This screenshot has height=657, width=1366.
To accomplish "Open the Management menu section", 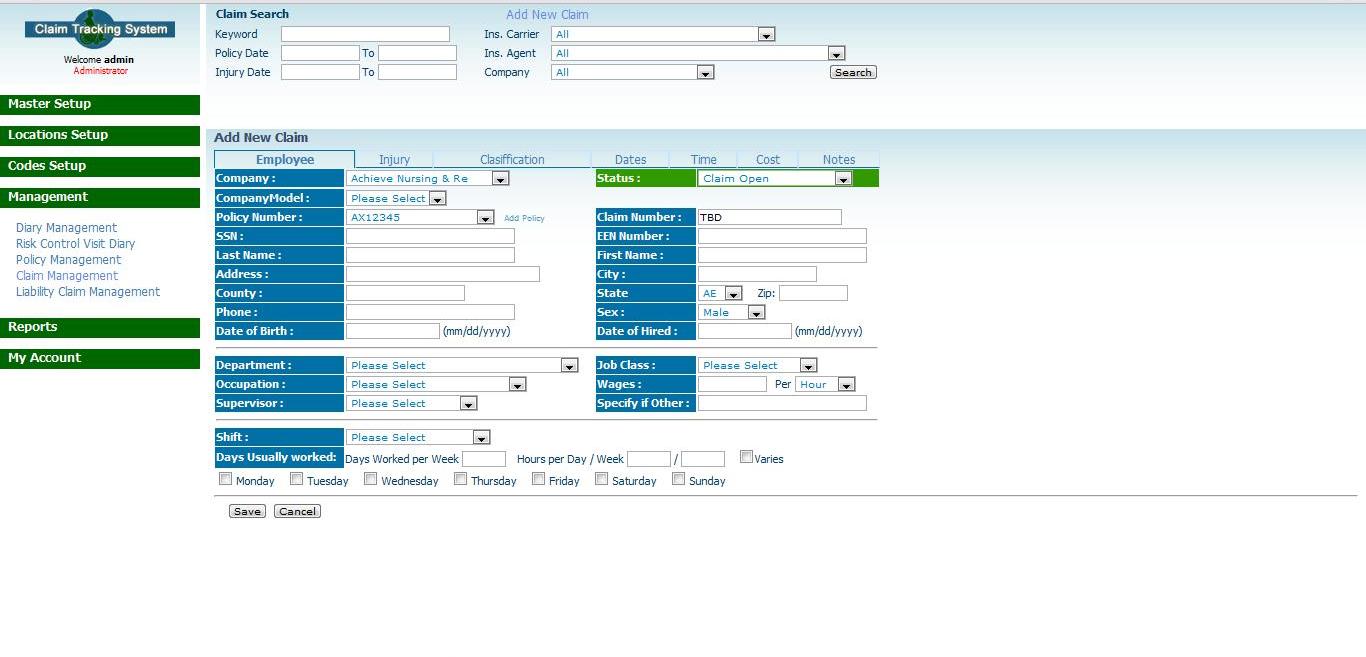I will [x=100, y=197].
